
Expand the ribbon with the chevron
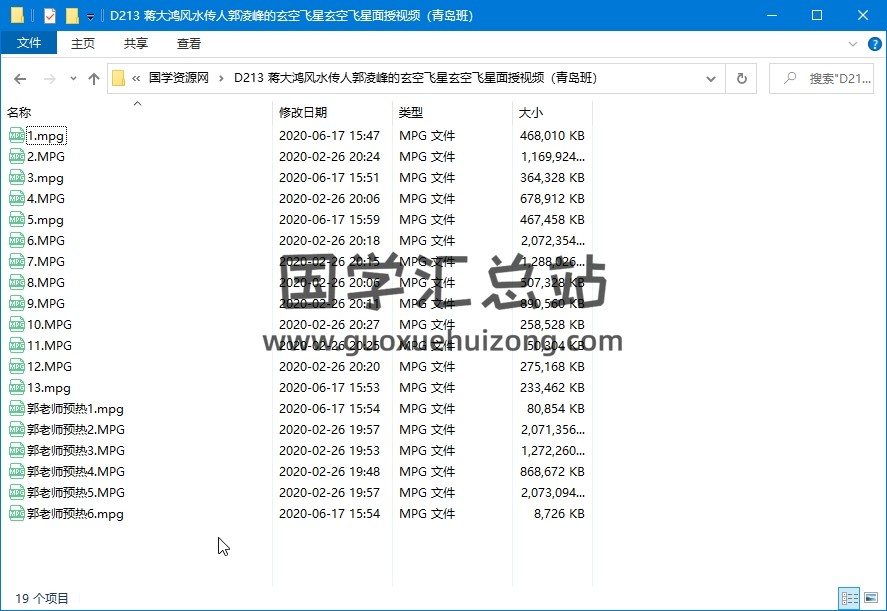click(x=853, y=44)
